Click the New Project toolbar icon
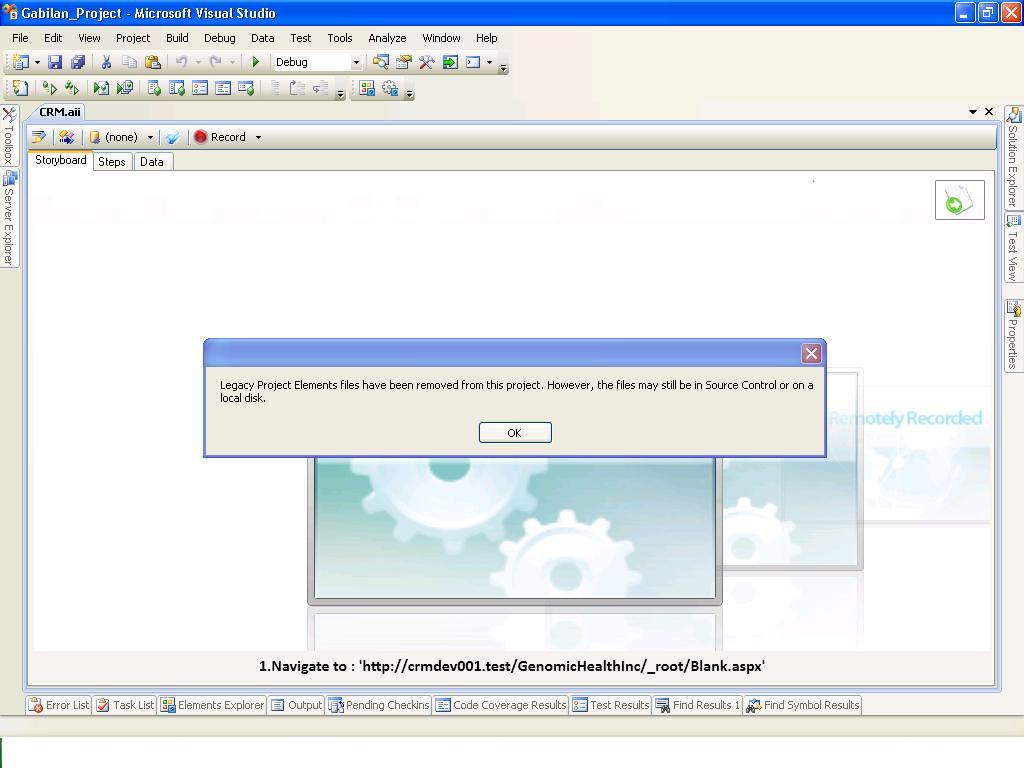 pyautogui.click(x=21, y=62)
